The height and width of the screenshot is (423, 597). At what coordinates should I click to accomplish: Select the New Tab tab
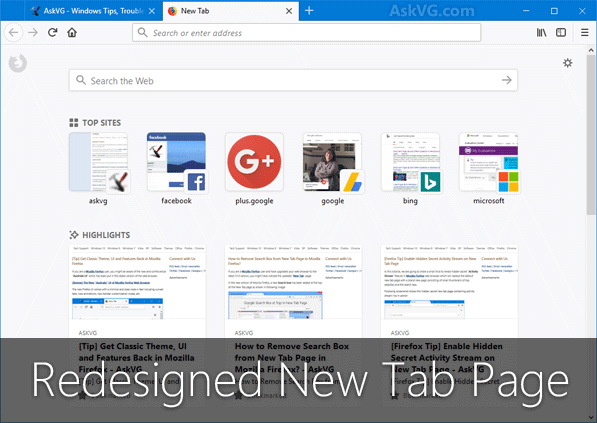tap(231, 11)
